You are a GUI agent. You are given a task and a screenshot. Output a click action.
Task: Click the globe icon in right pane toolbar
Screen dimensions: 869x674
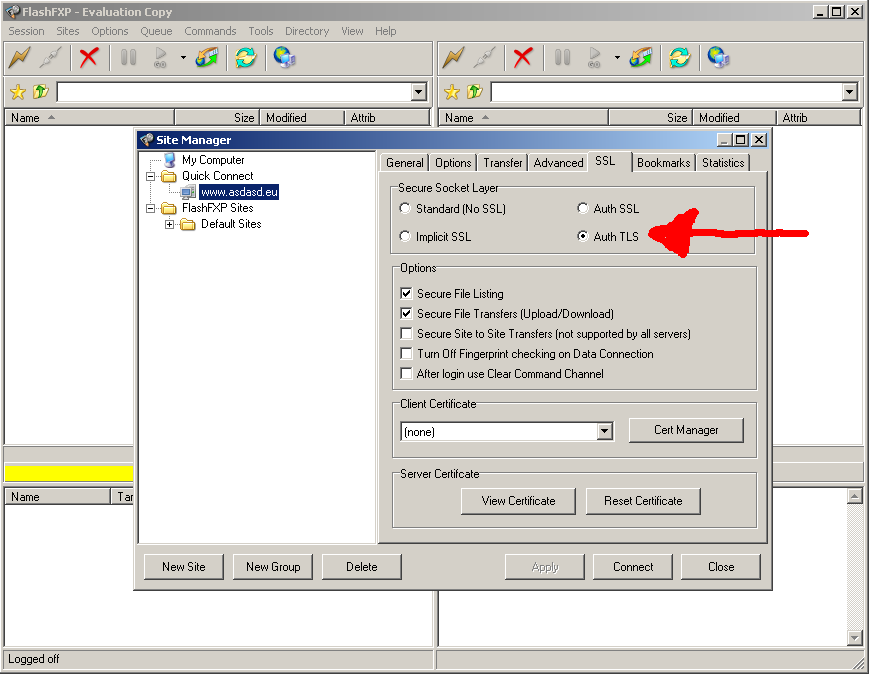[718, 57]
